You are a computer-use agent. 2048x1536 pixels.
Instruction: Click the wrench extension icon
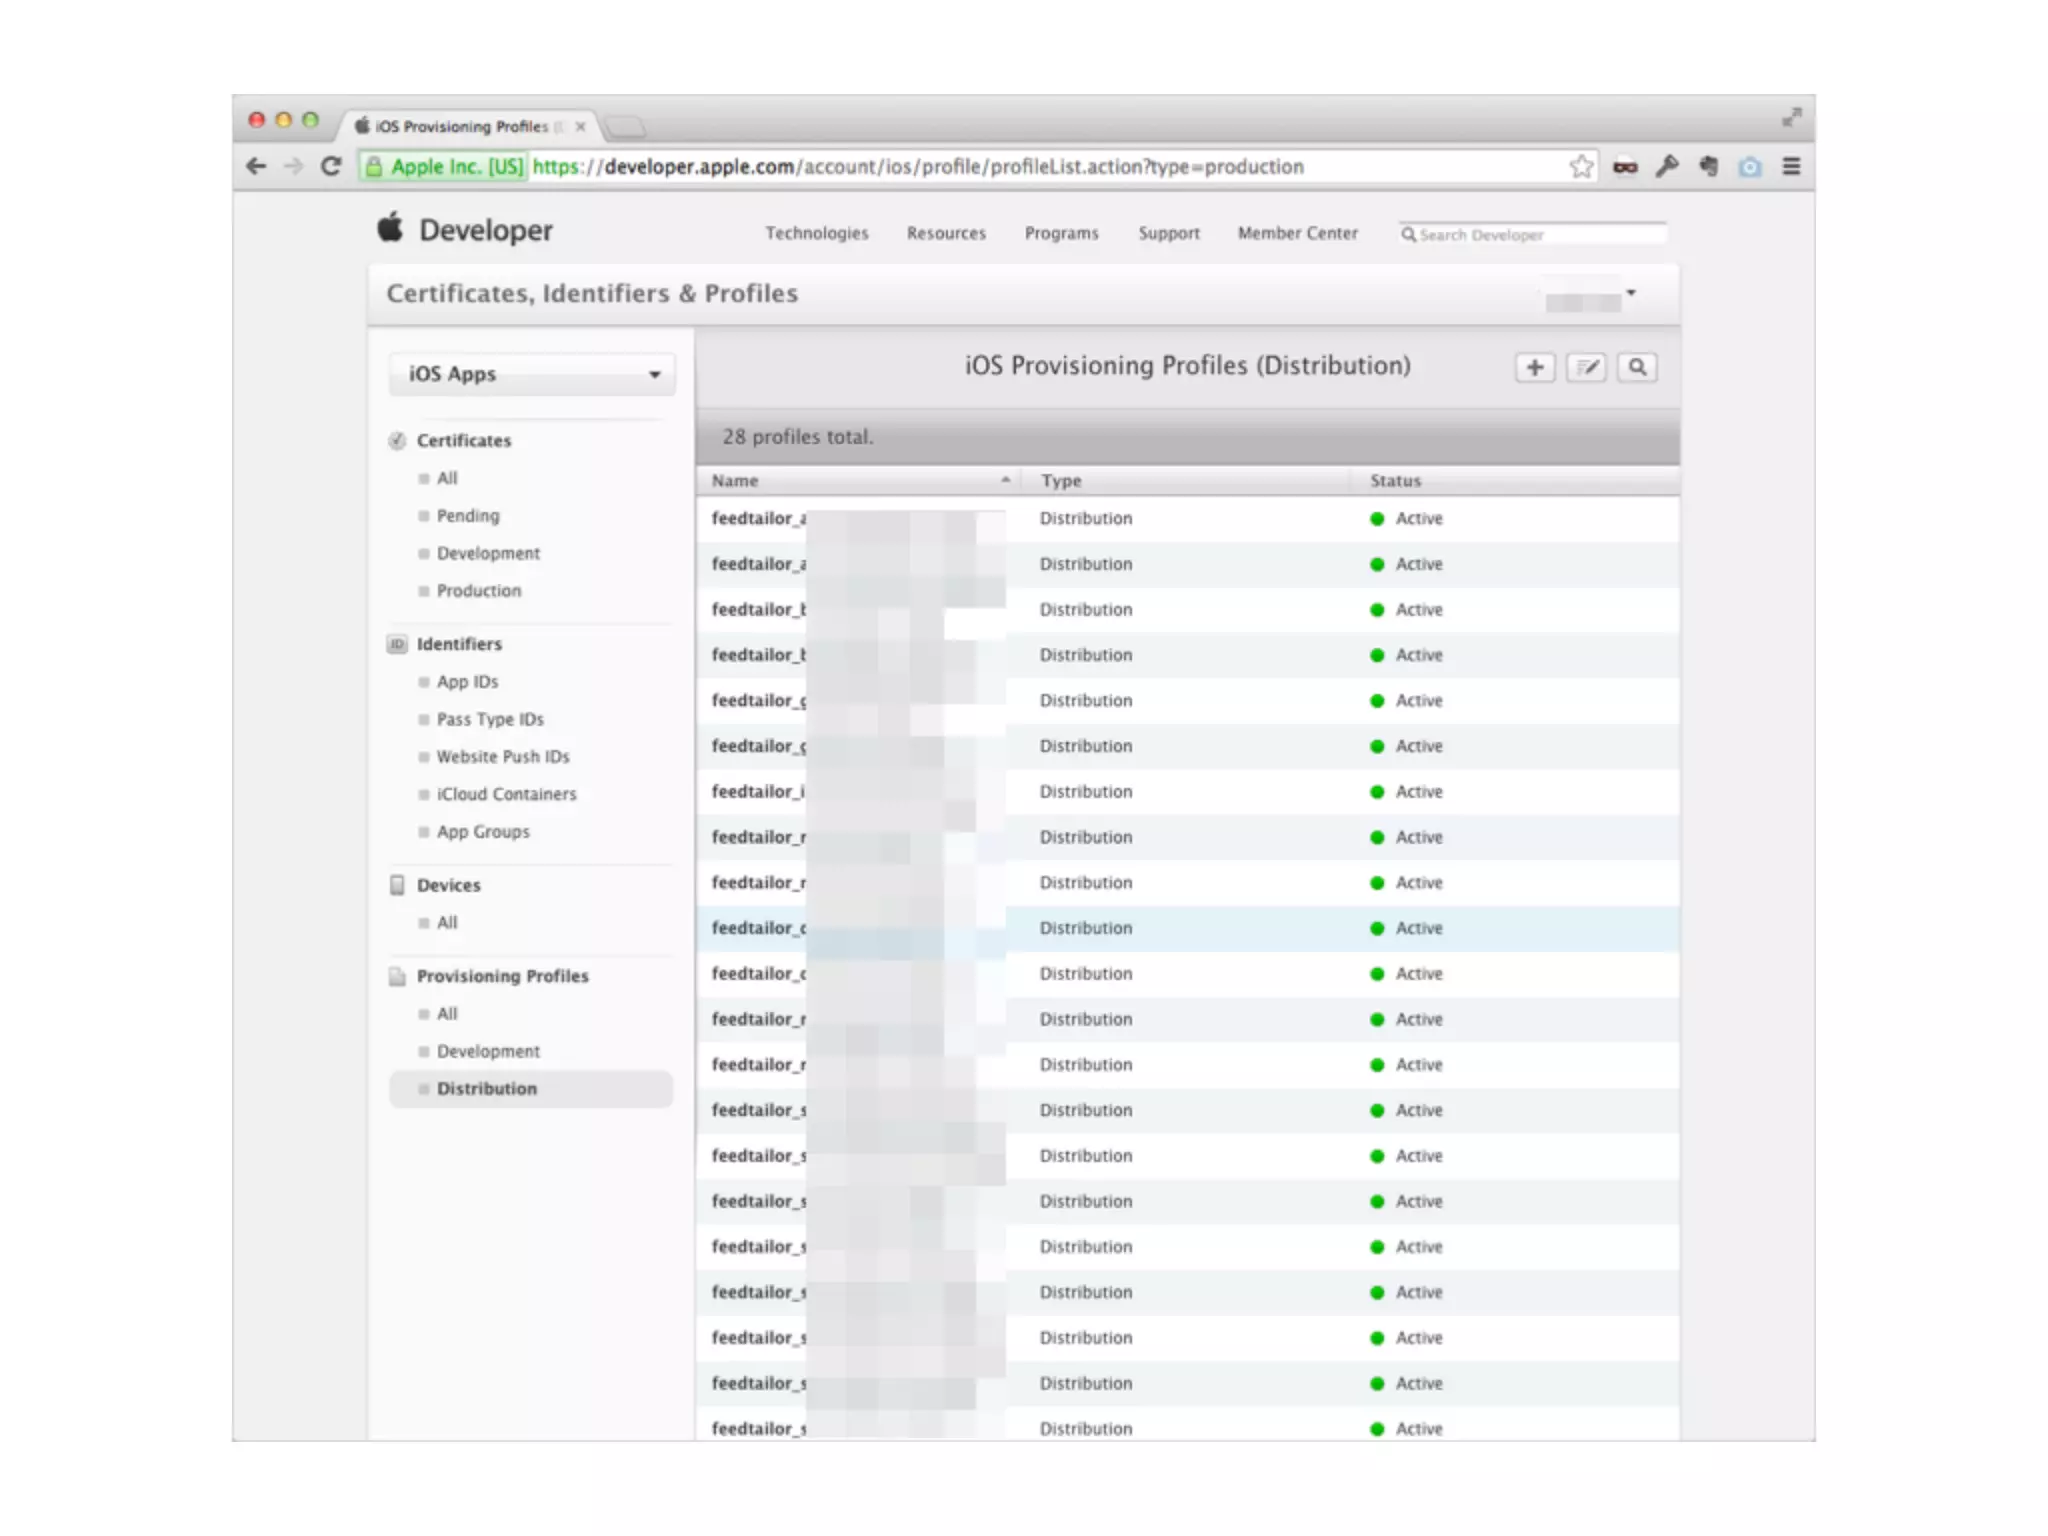[x=1667, y=167]
